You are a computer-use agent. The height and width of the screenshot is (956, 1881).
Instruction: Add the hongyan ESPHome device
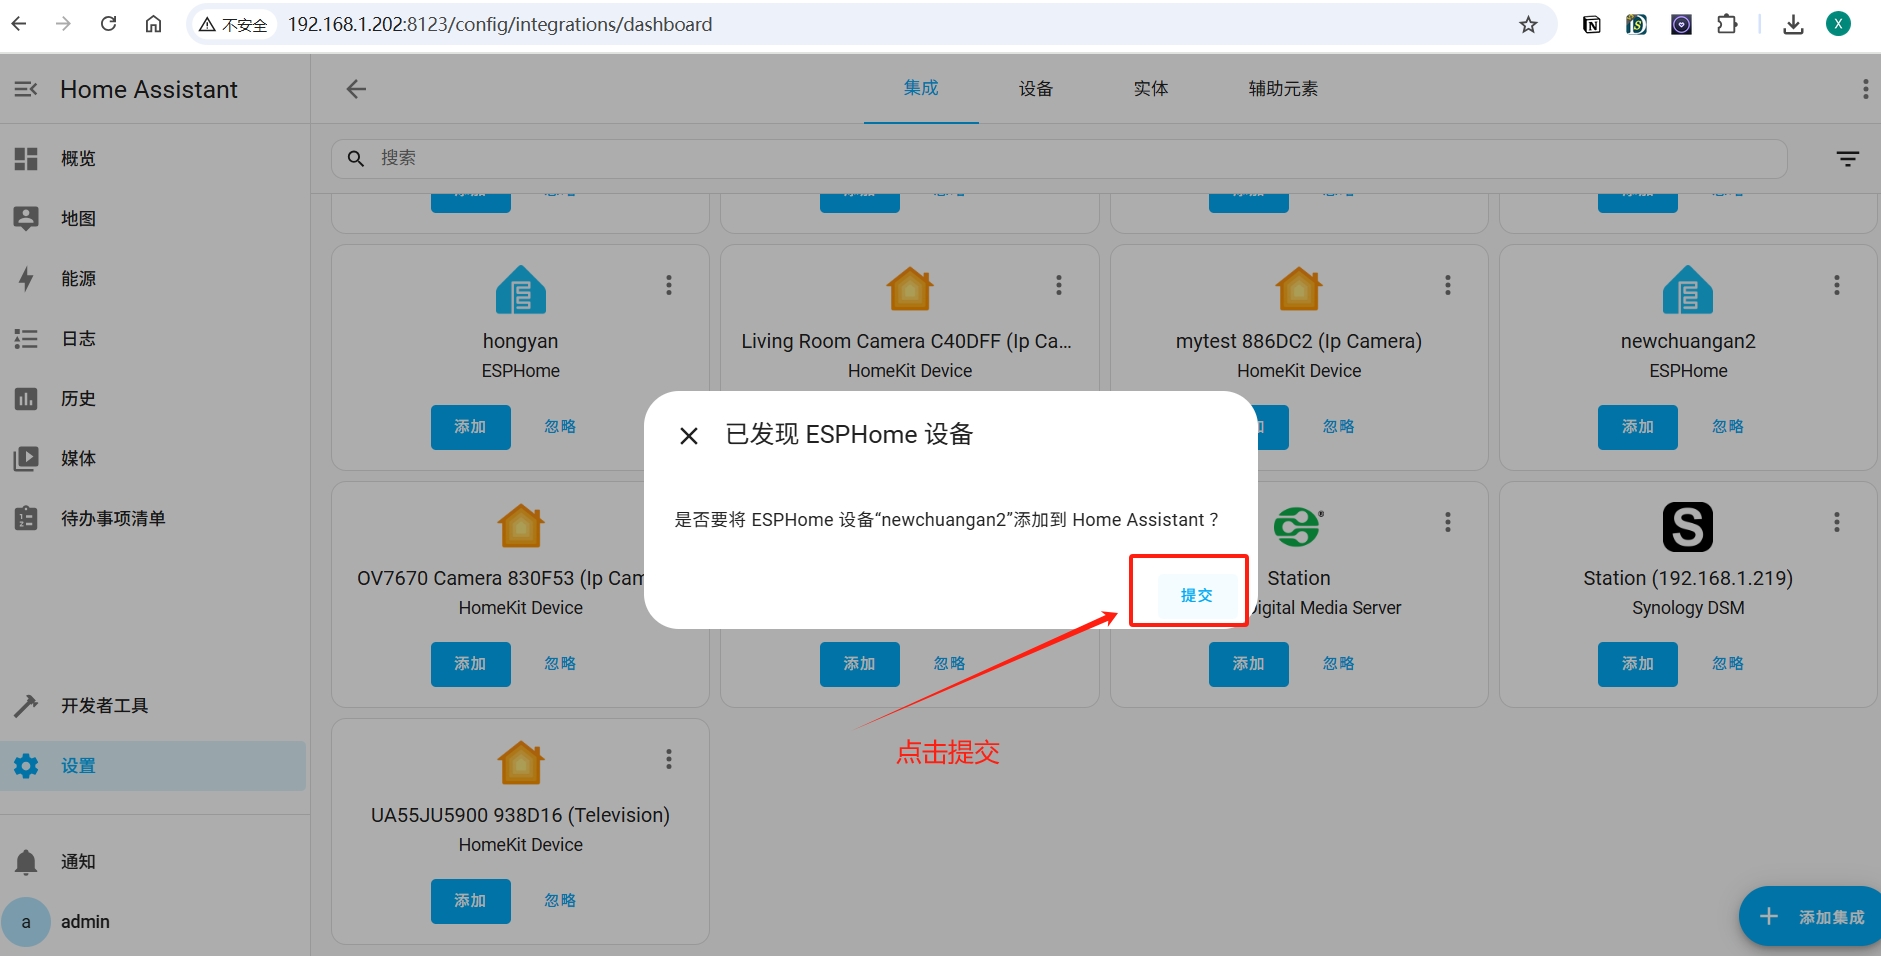(x=470, y=427)
